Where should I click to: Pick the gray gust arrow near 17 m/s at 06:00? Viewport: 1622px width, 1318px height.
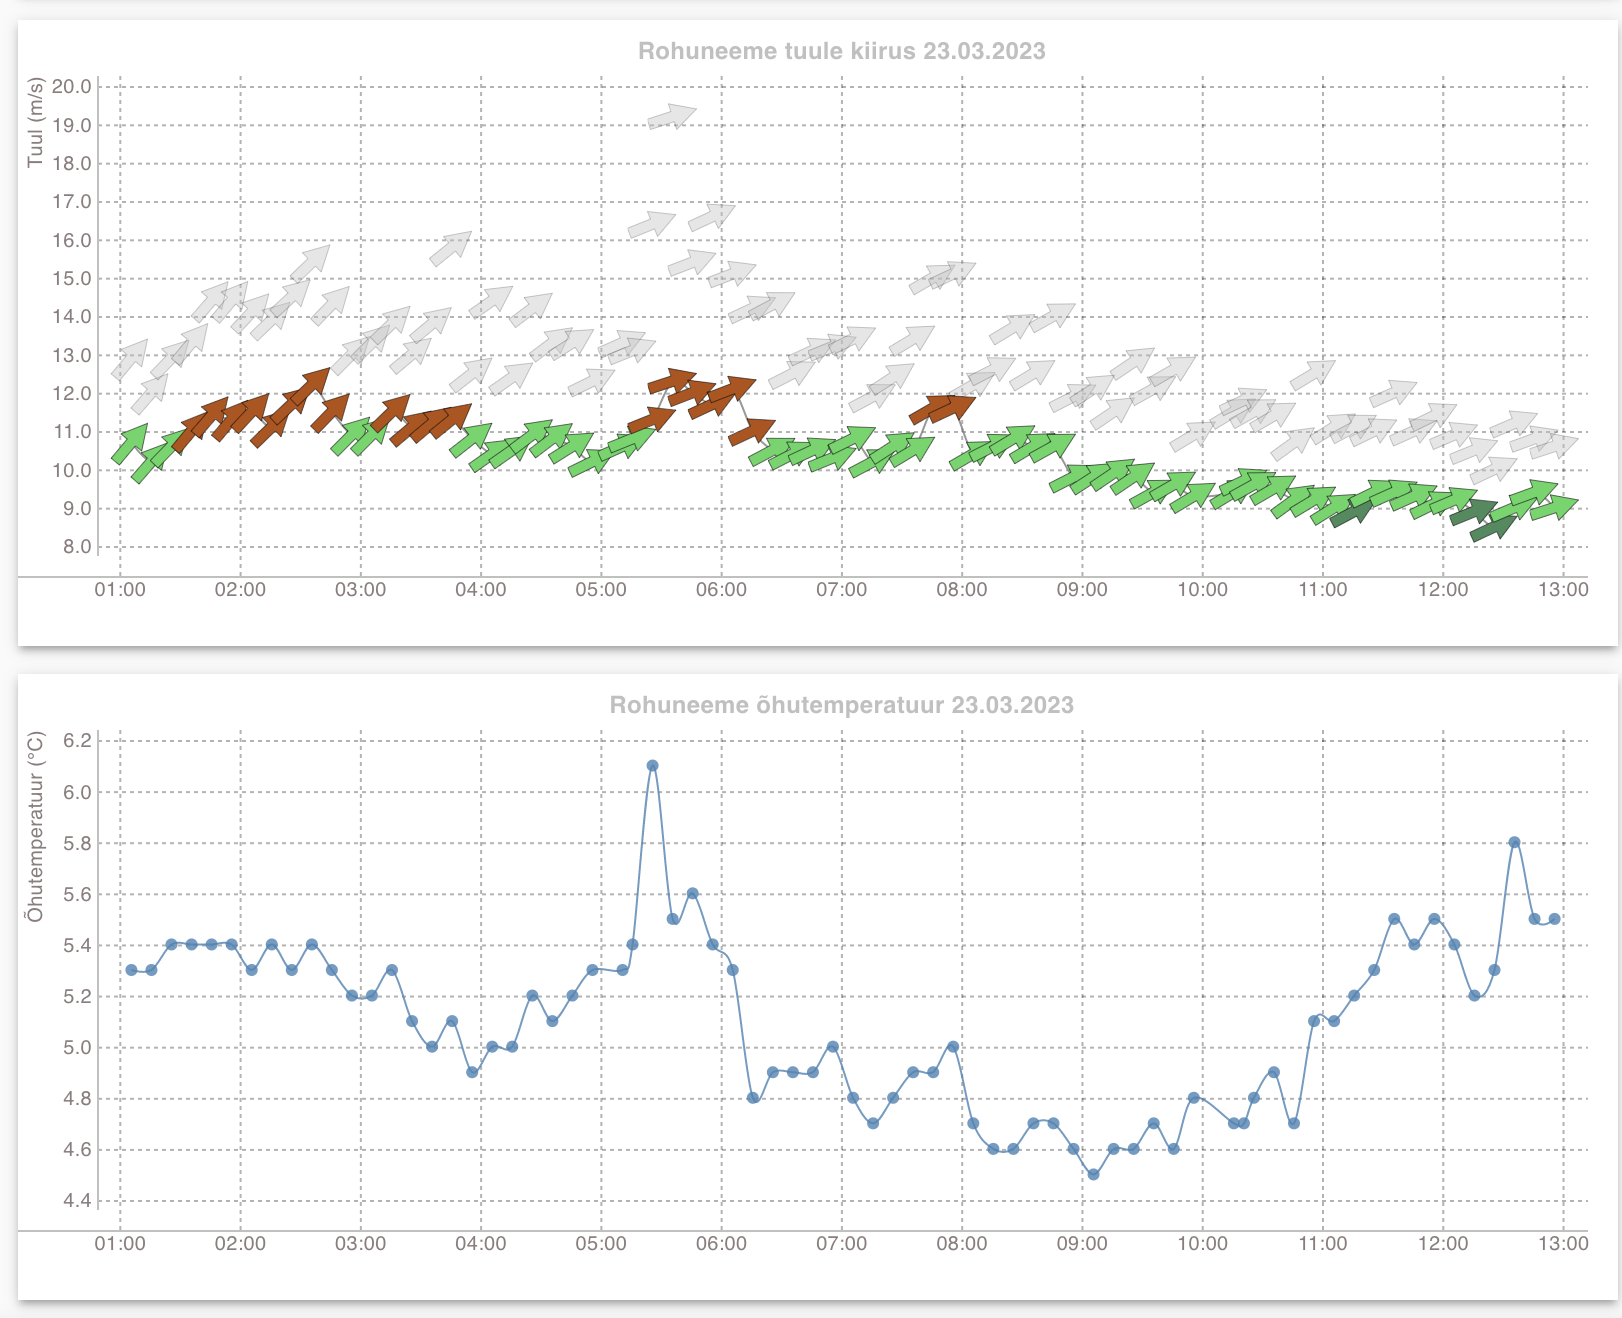711,217
